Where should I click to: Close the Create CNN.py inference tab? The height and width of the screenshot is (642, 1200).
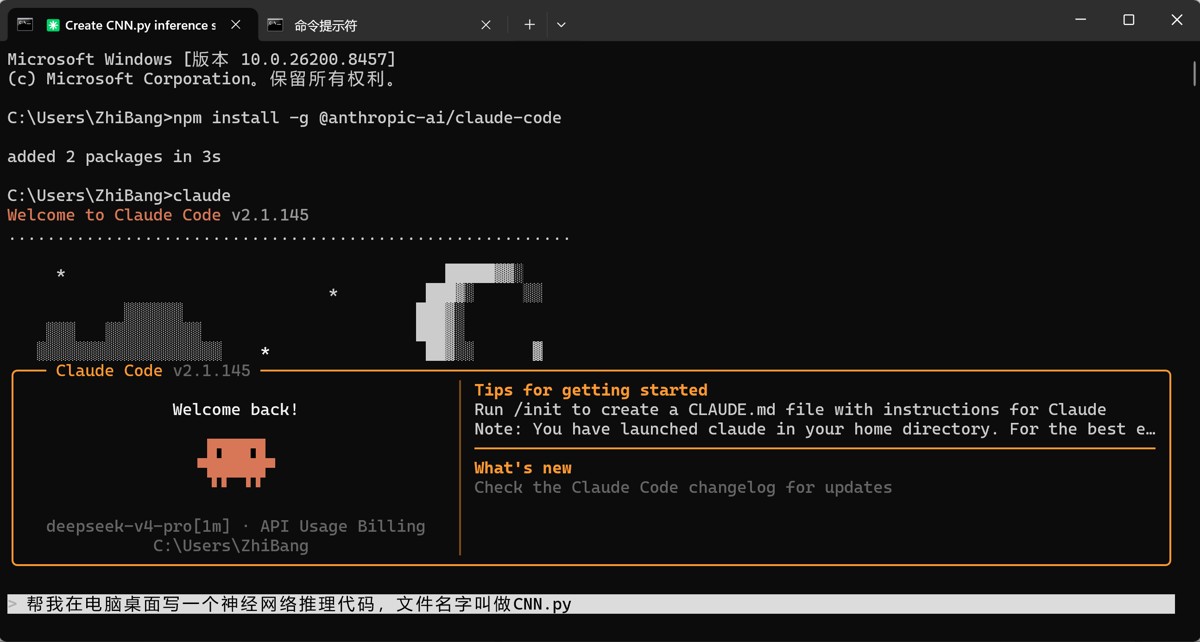(x=237, y=25)
